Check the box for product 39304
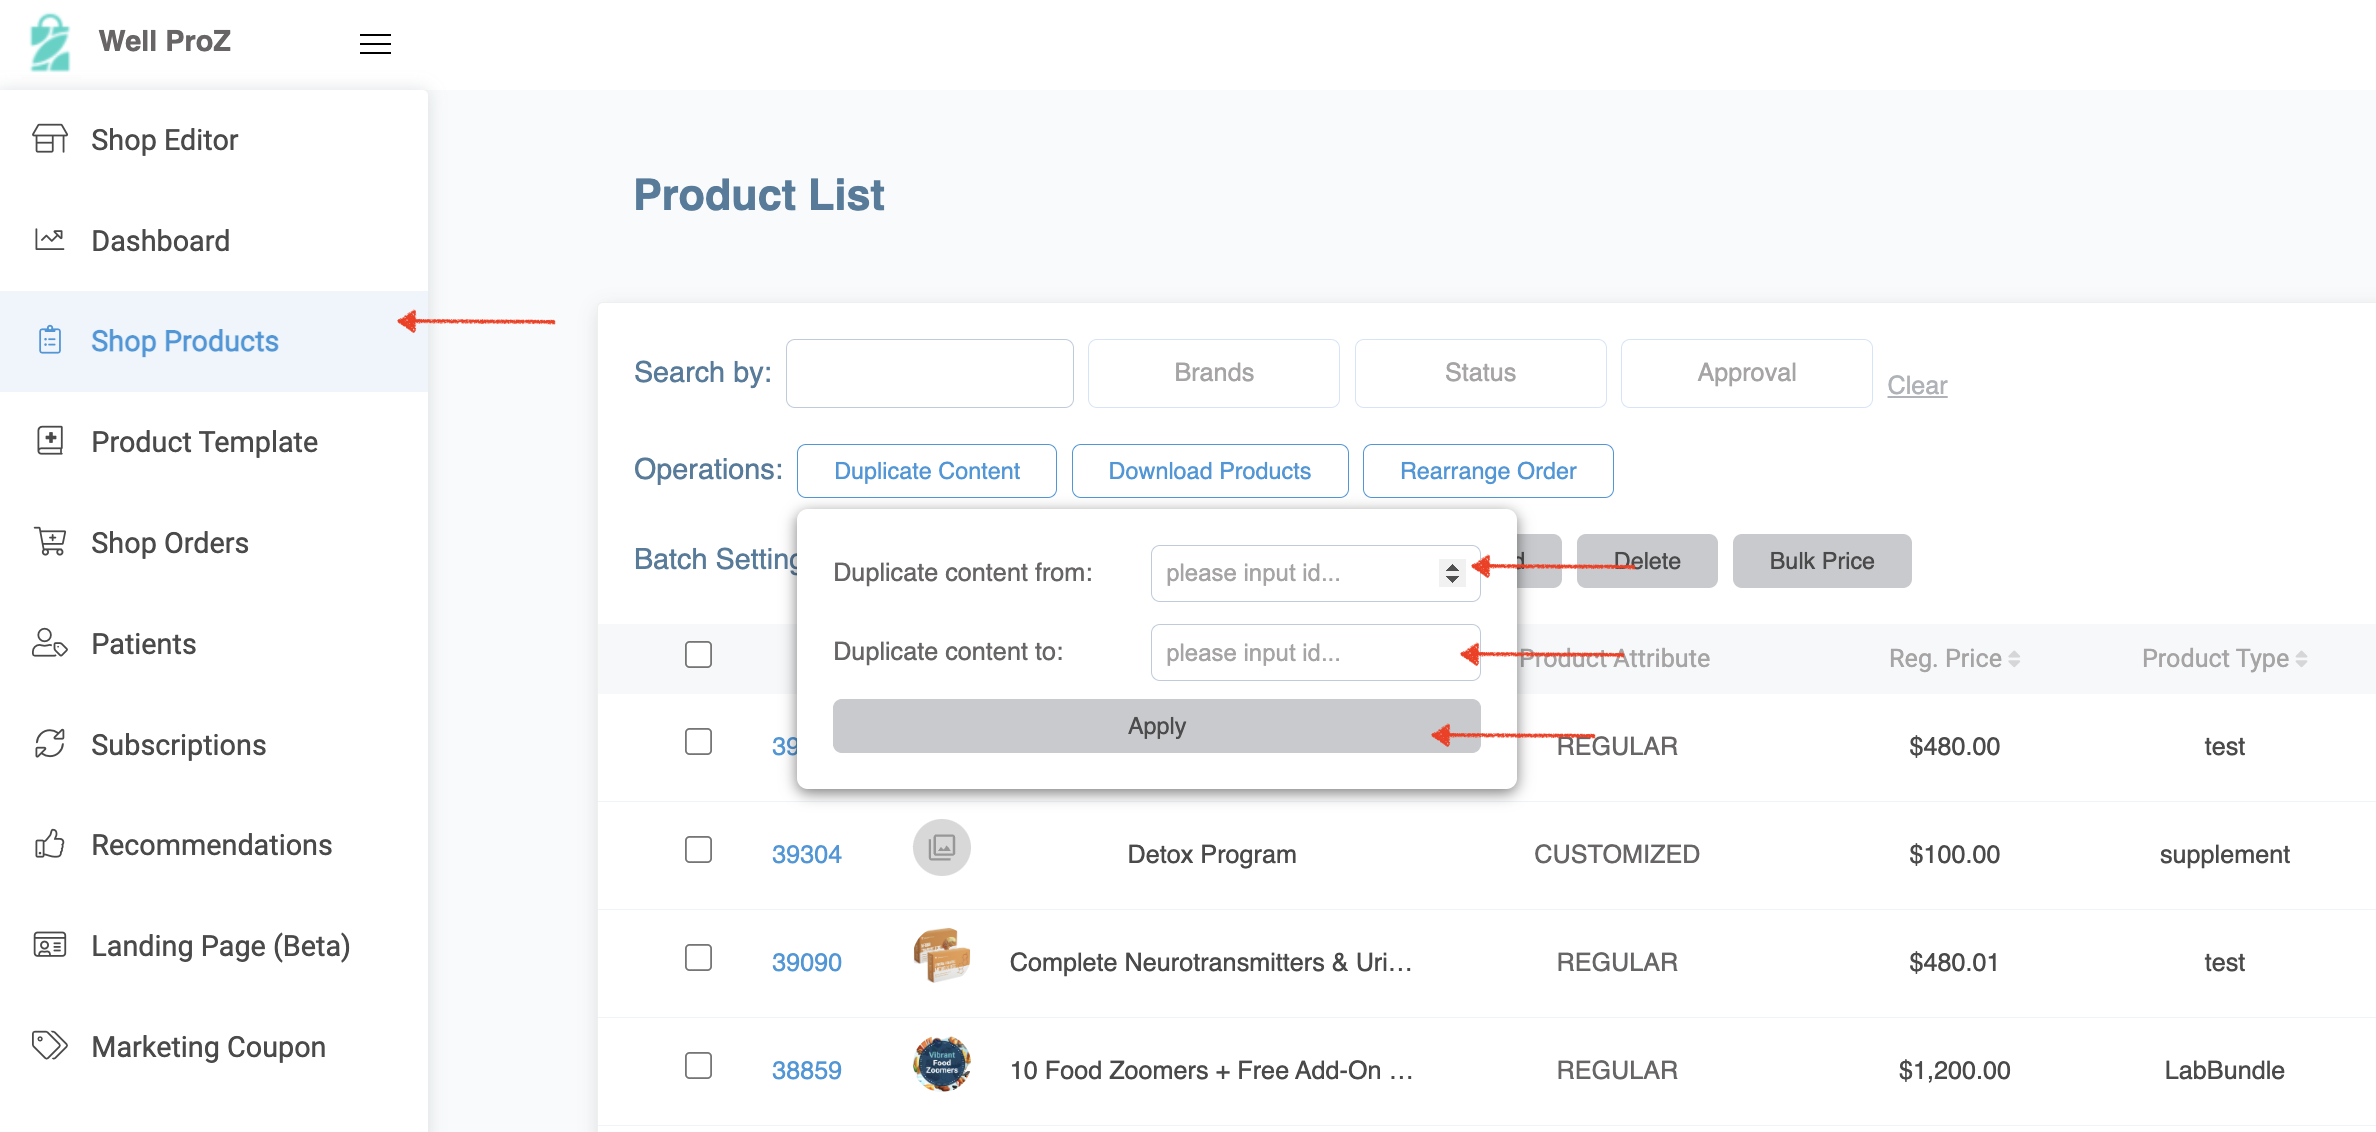2376x1132 pixels. coord(698,850)
